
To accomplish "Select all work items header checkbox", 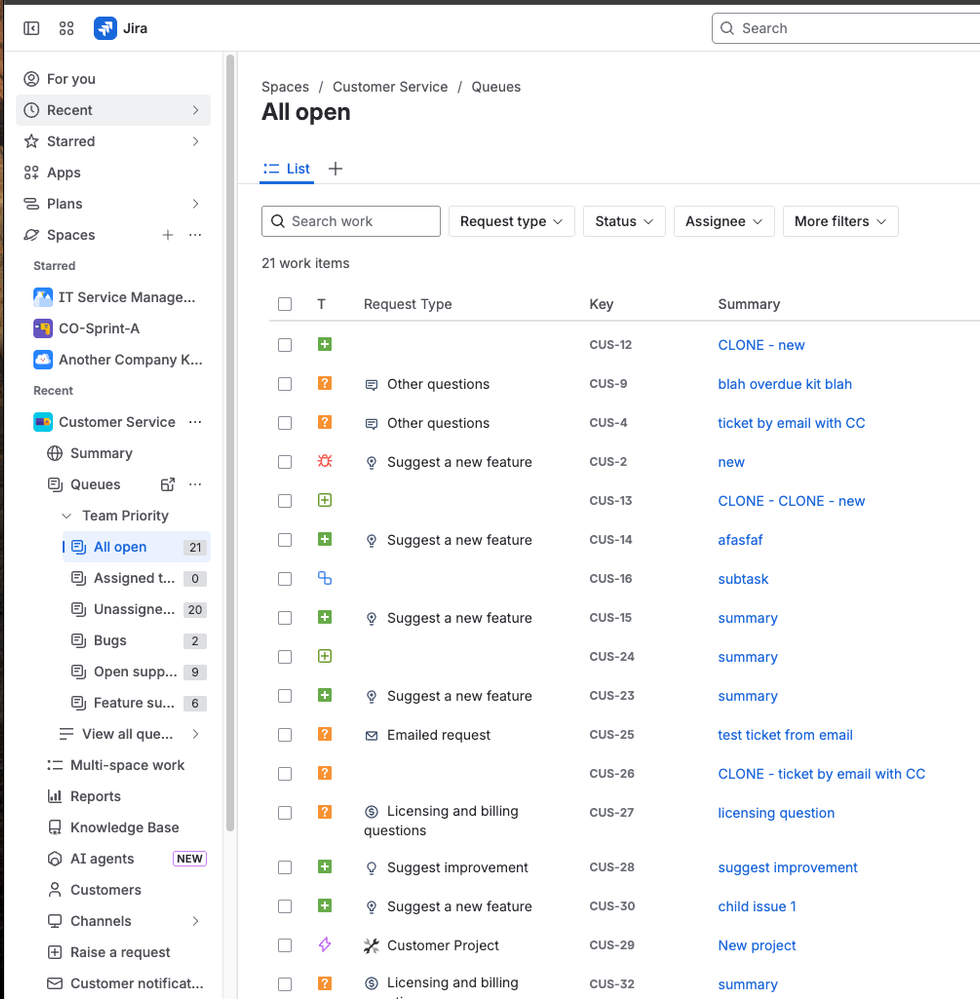I will click(x=285, y=304).
